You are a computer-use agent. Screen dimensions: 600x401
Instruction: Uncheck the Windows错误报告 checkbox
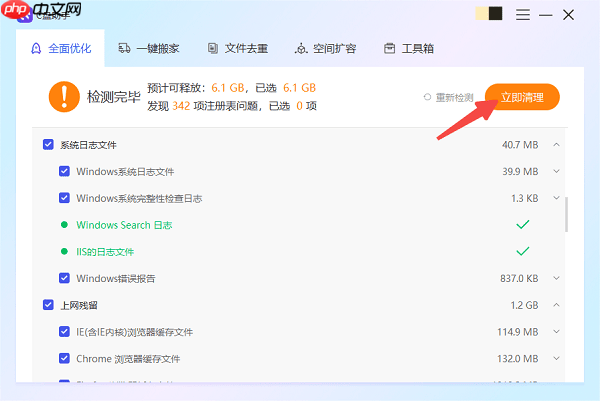coord(64,278)
